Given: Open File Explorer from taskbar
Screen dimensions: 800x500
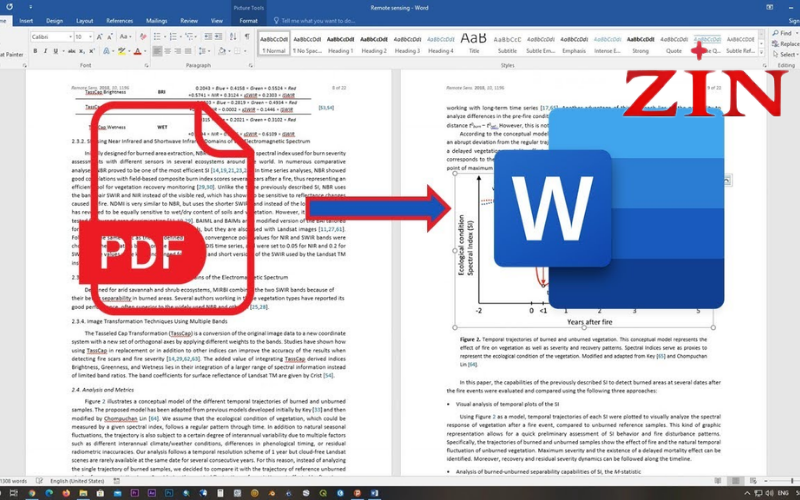Looking at the screenshot, I should pyautogui.click(x=83, y=493).
